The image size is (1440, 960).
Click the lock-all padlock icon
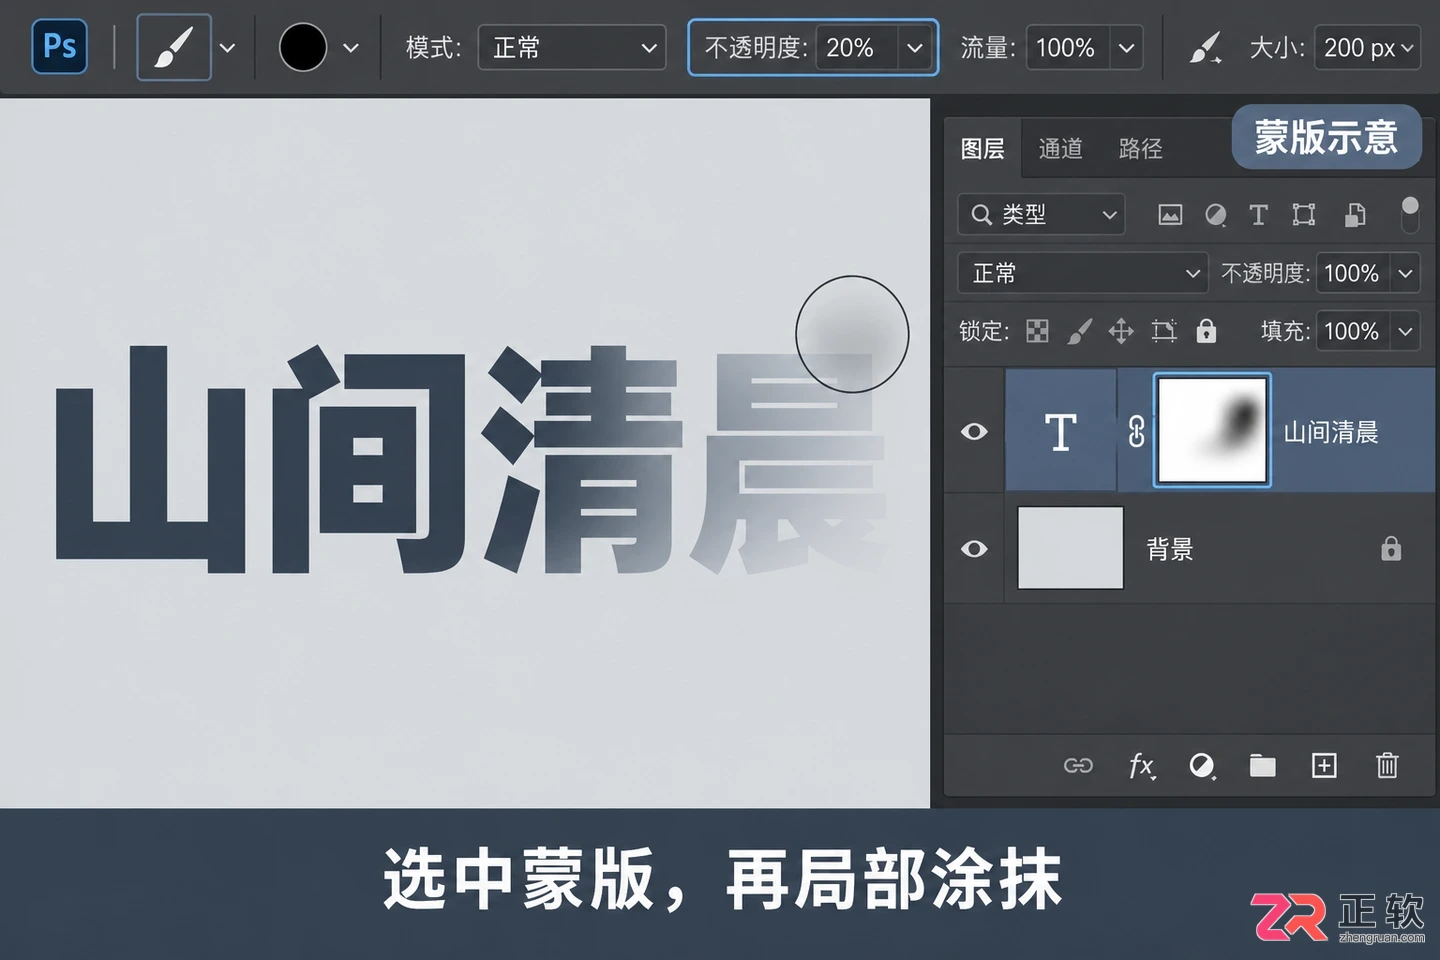pos(1207,331)
